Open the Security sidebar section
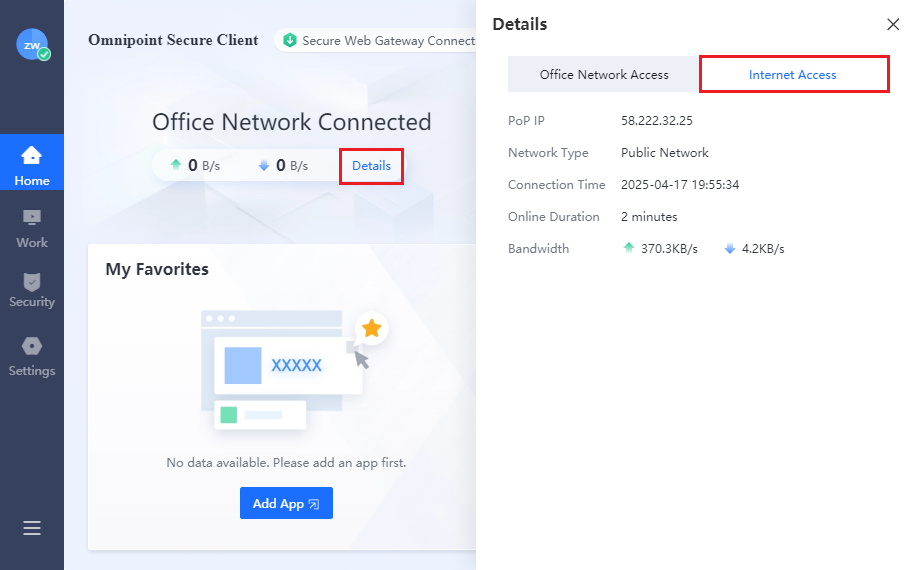 coord(32,290)
